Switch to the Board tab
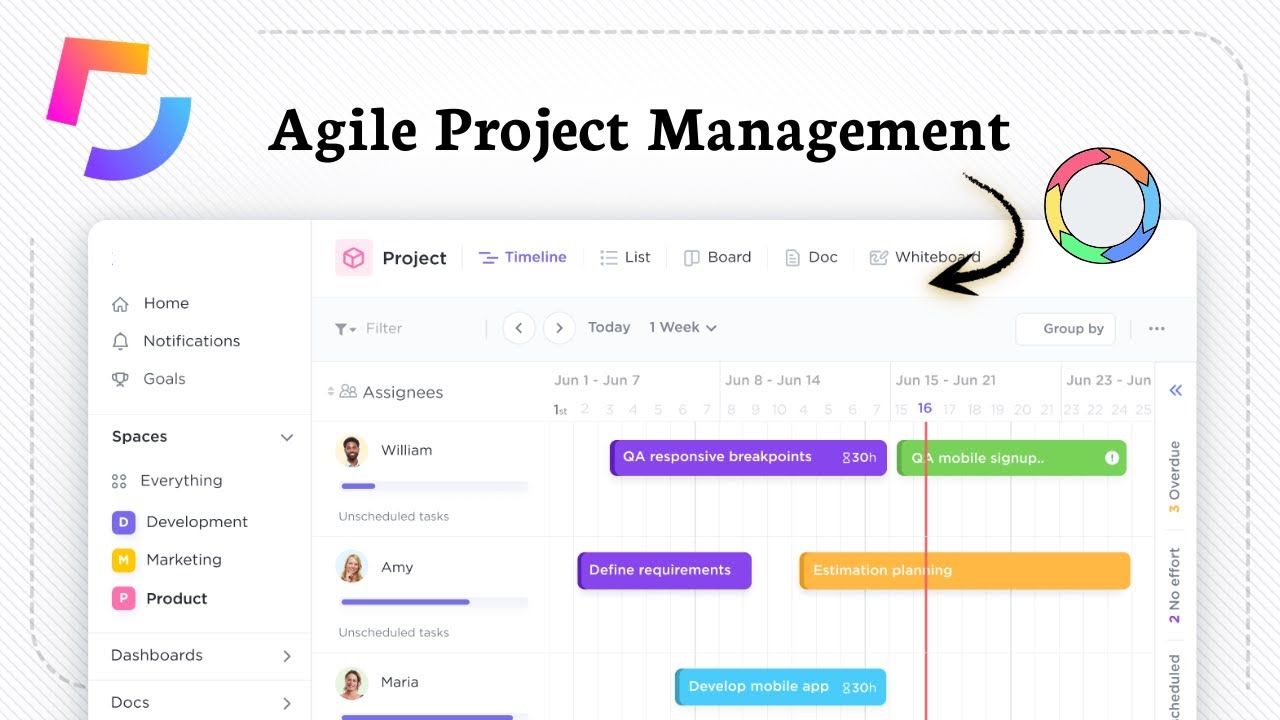Screen dimensions: 1280x720 (717, 258)
